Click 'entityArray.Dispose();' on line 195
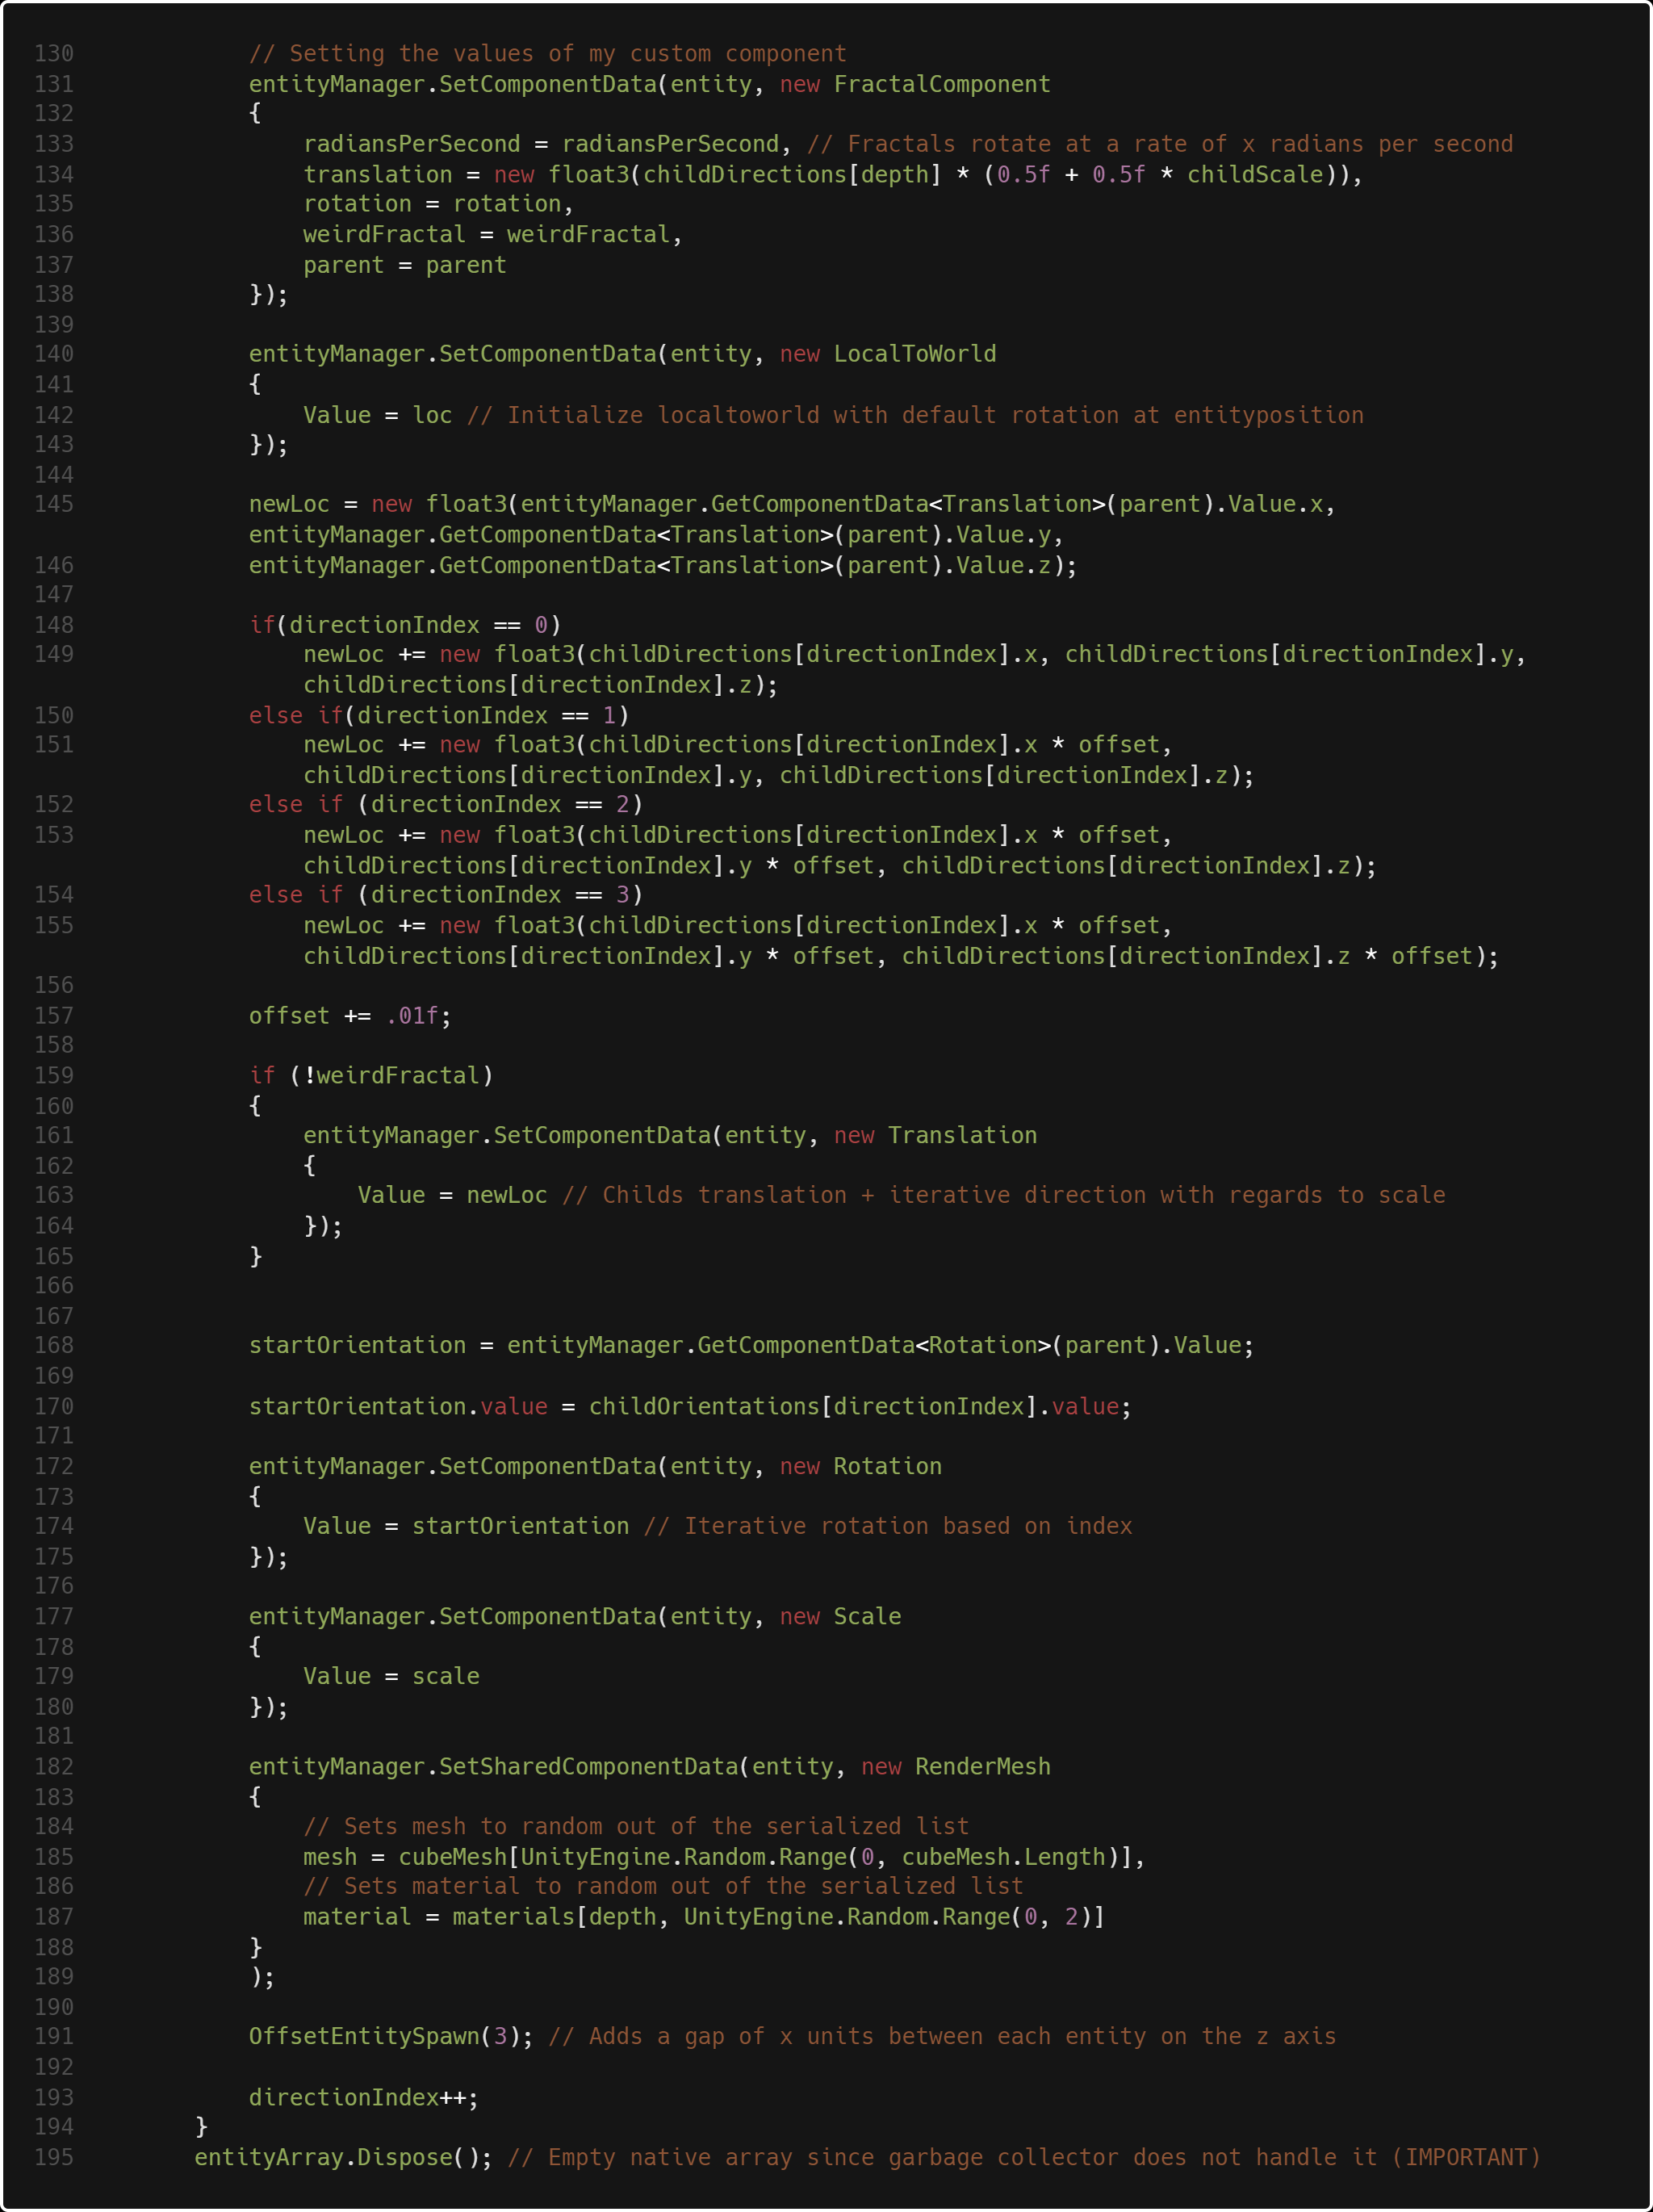Image resolution: width=1653 pixels, height=2212 pixels. 344,2157
